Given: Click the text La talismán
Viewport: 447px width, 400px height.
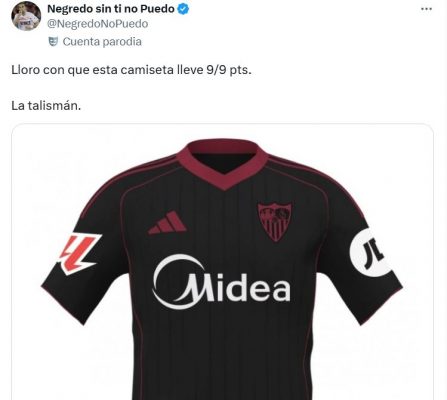Looking at the screenshot, I should click(x=46, y=106).
